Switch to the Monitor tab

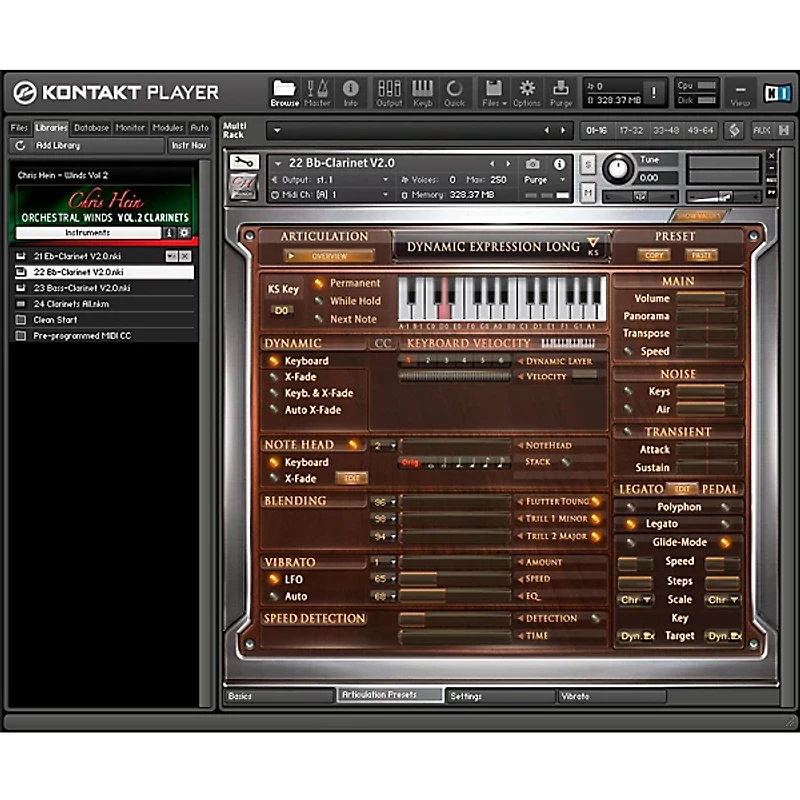[x=130, y=128]
